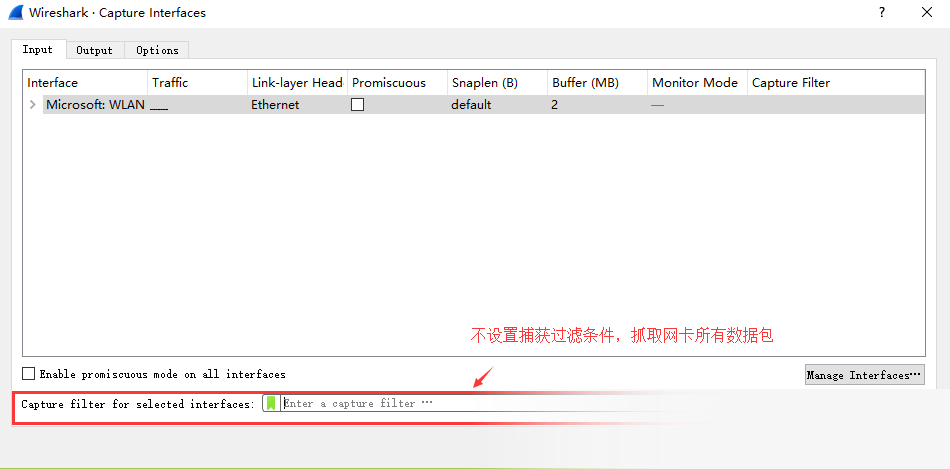Click the Monitor Mode column header

tap(697, 82)
